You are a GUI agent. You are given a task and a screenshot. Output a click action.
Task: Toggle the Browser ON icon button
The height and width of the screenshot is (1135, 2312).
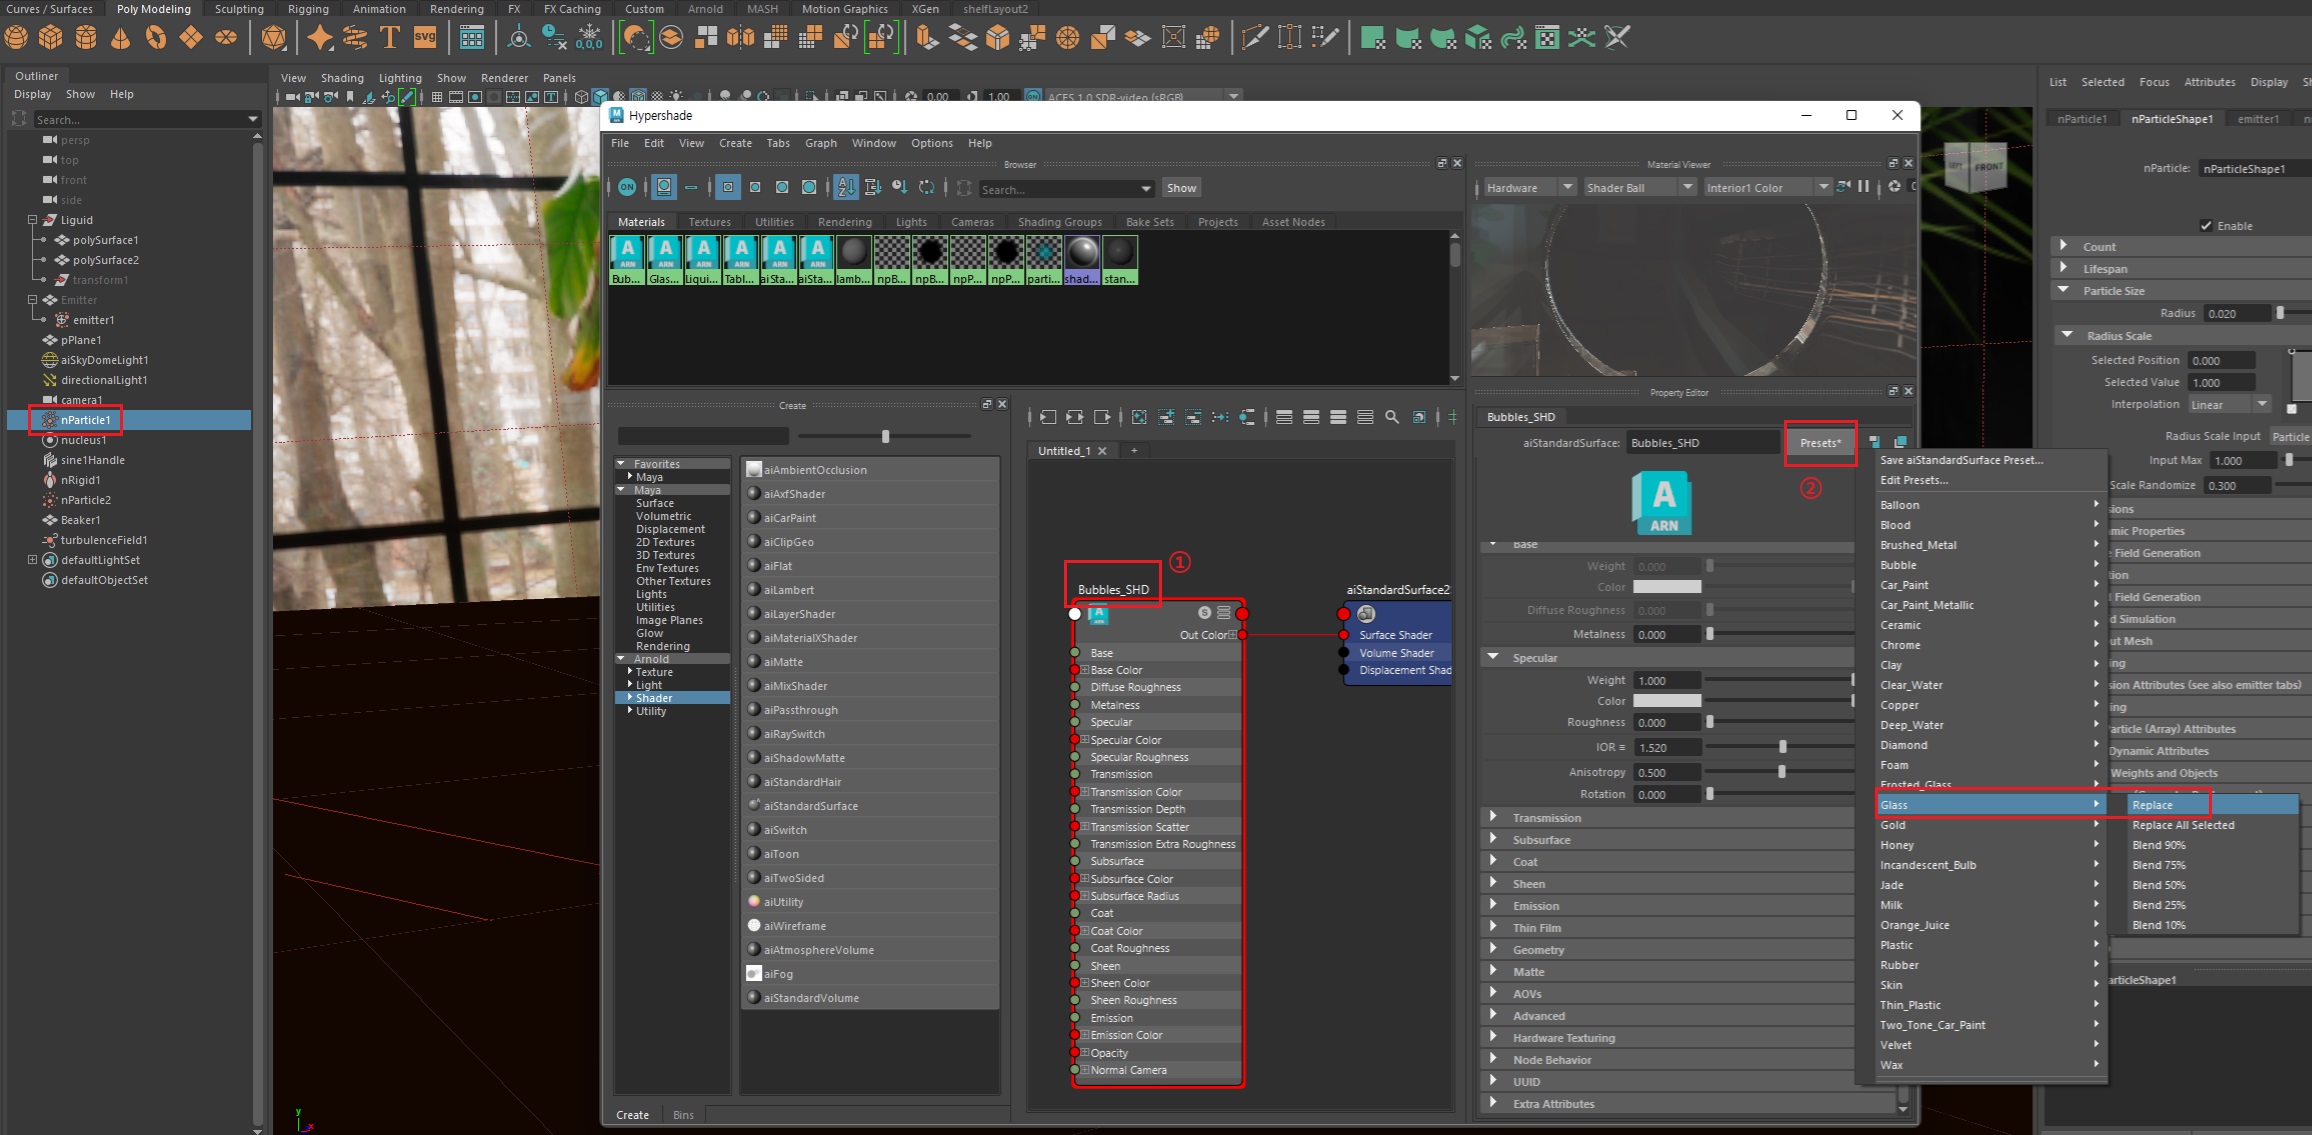(x=627, y=187)
